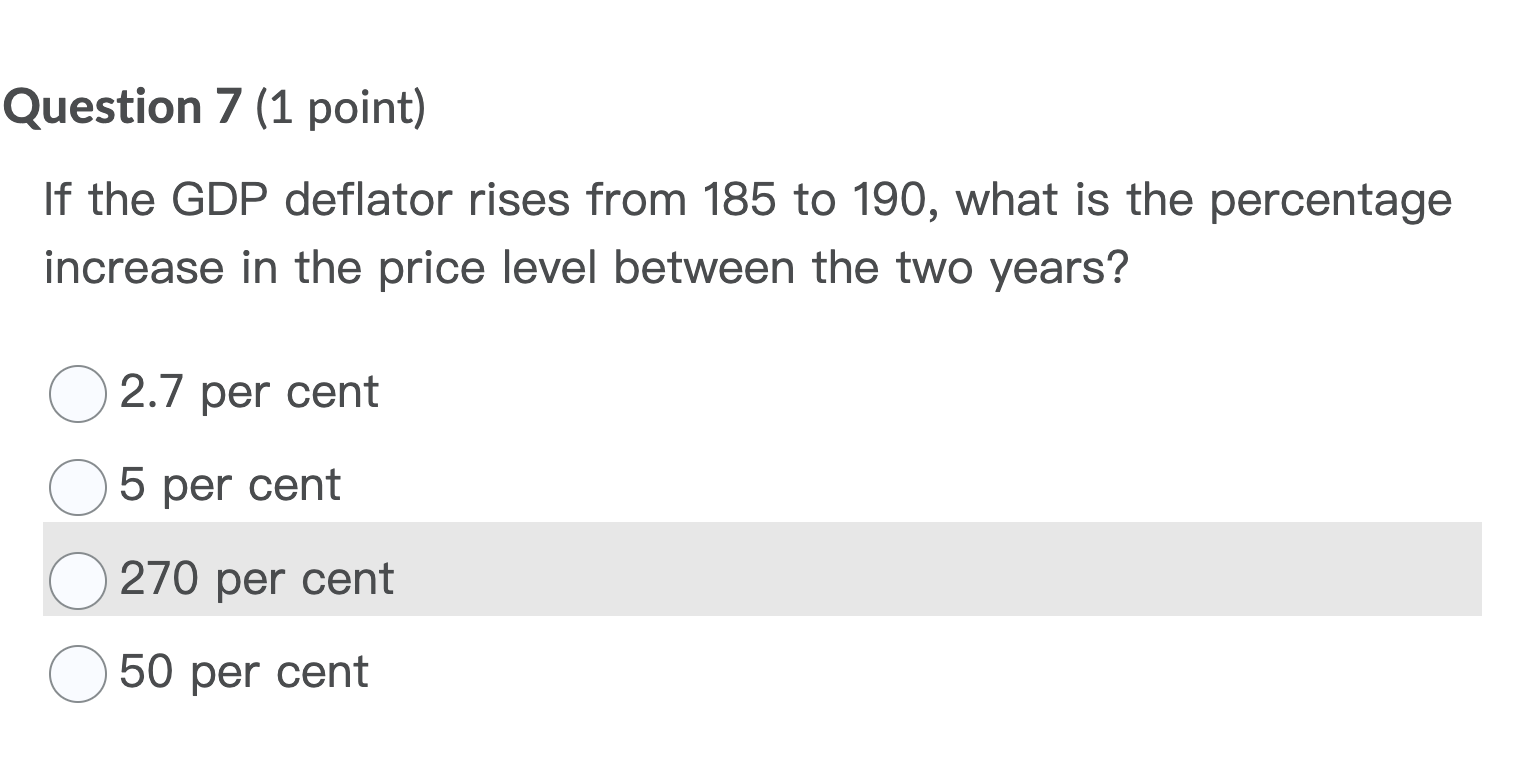This screenshot has height=772, width=1536.
Task: Click the Question 7 heading
Action: click(x=120, y=106)
